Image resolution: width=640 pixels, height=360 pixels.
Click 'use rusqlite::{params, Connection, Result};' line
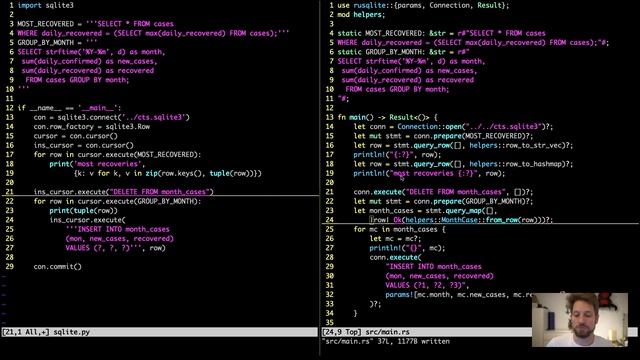click(x=423, y=5)
